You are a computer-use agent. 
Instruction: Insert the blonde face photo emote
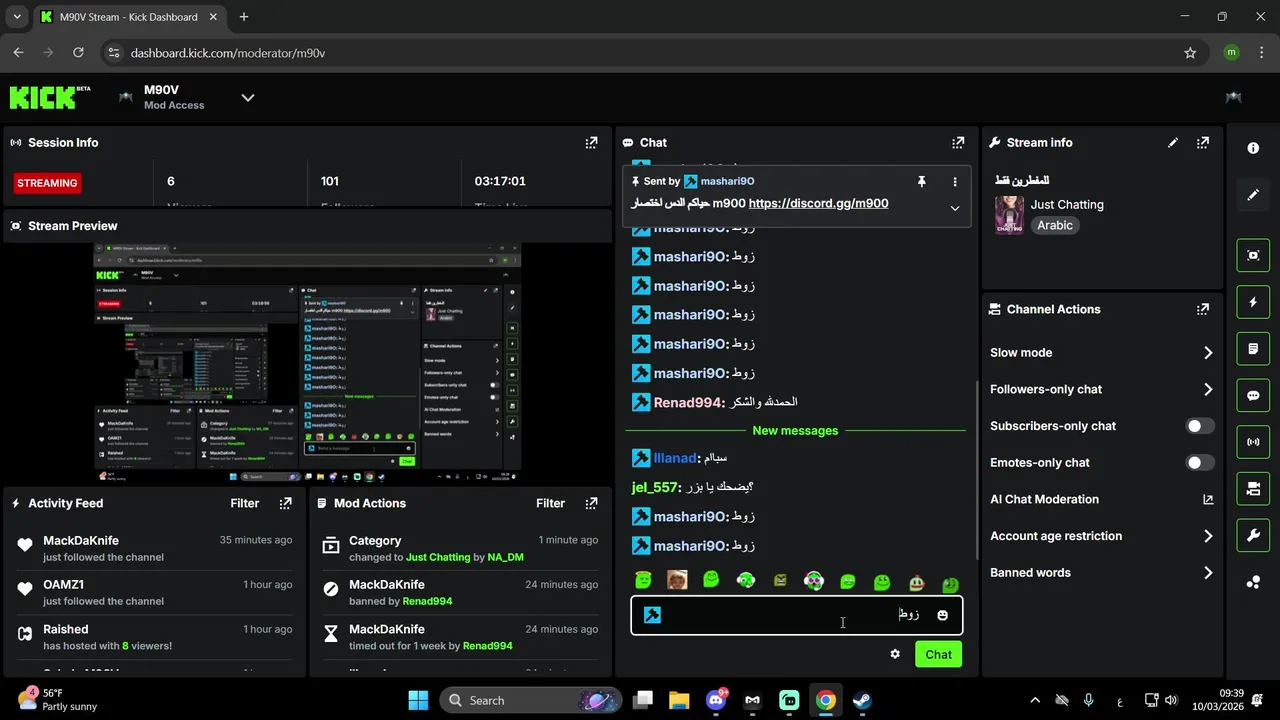click(x=677, y=580)
